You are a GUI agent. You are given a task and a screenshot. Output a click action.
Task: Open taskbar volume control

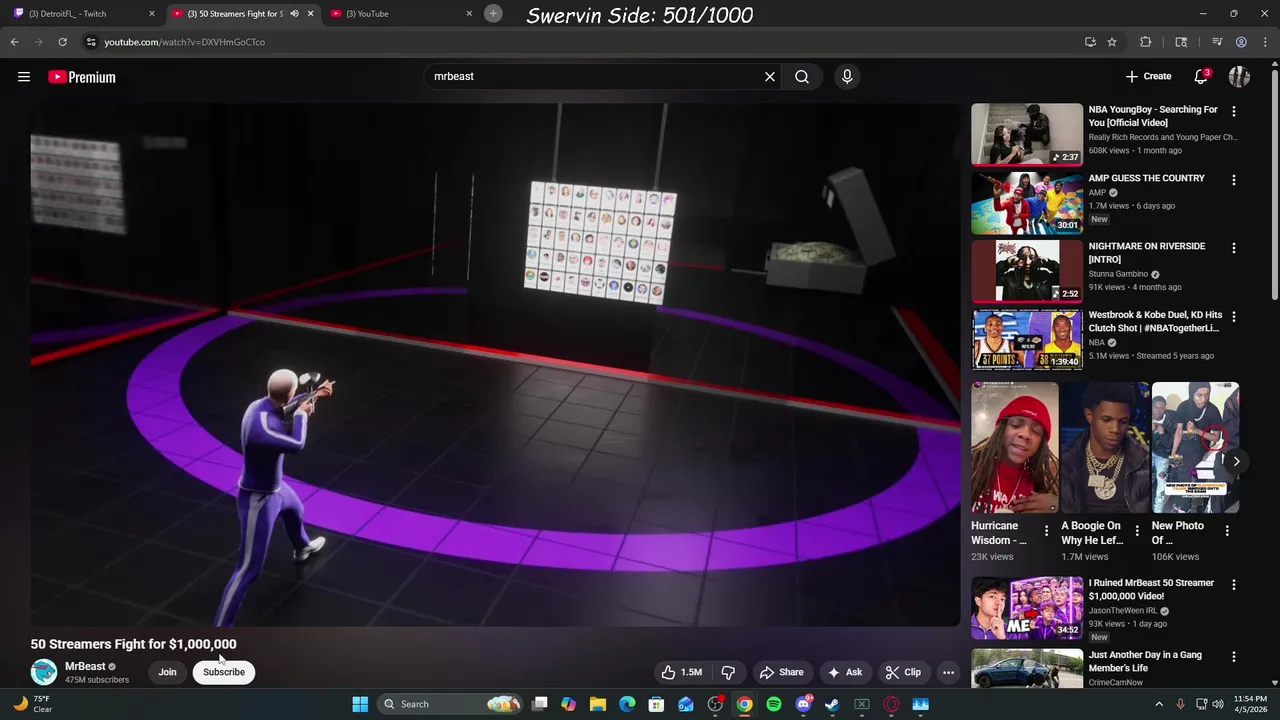coord(1220,704)
